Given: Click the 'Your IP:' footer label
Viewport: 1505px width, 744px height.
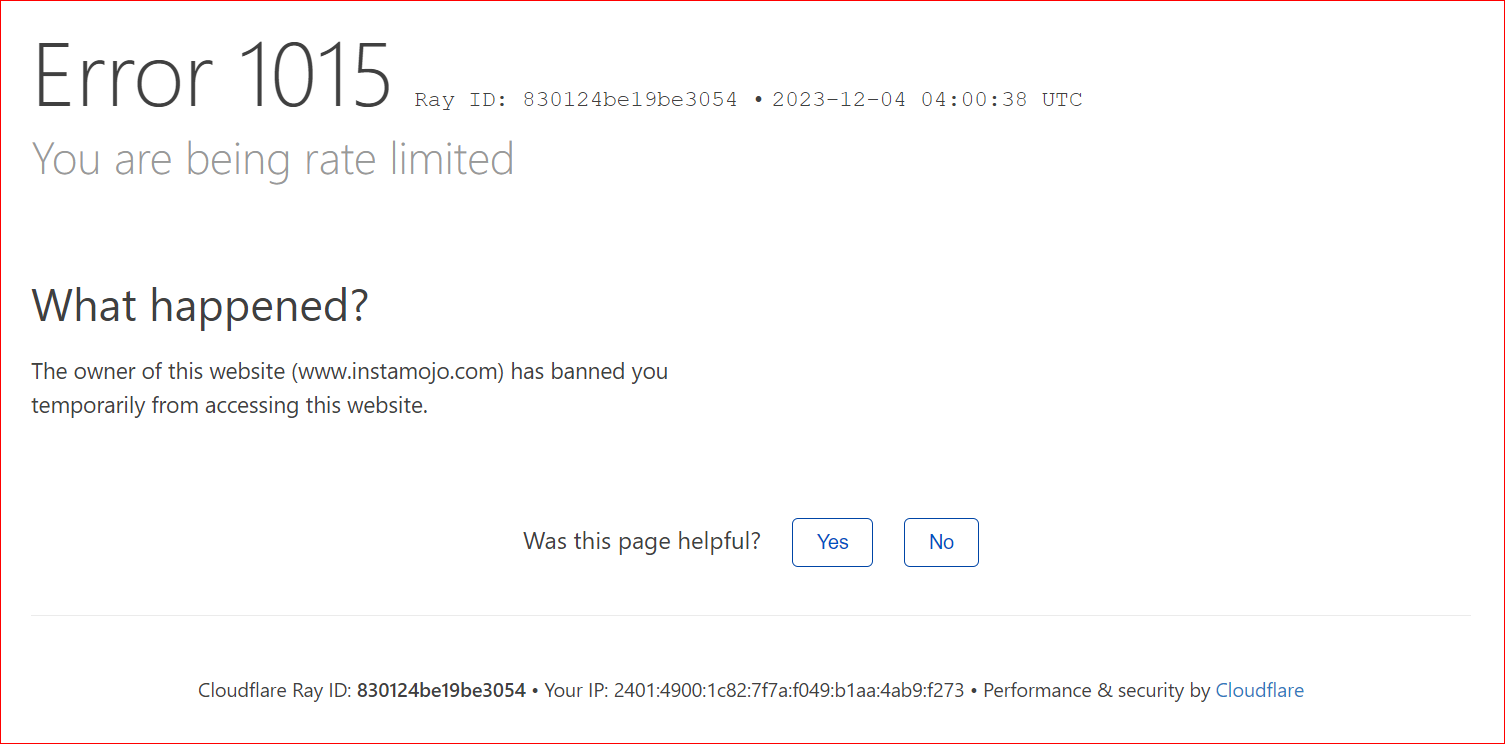Looking at the screenshot, I should point(577,690).
